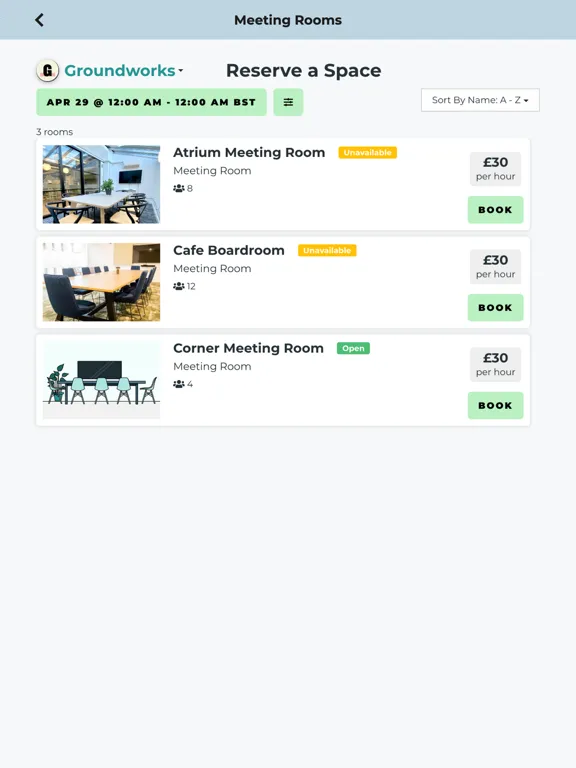The image size is (576, 768).
Task: Click capacity people icon for Cafe Boardroom
Action: (x=179, y=286)
